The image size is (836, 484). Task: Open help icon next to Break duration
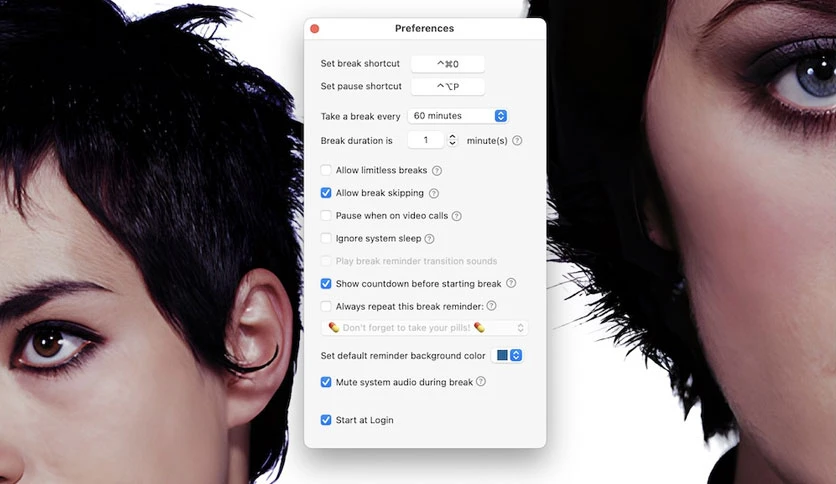517,141
